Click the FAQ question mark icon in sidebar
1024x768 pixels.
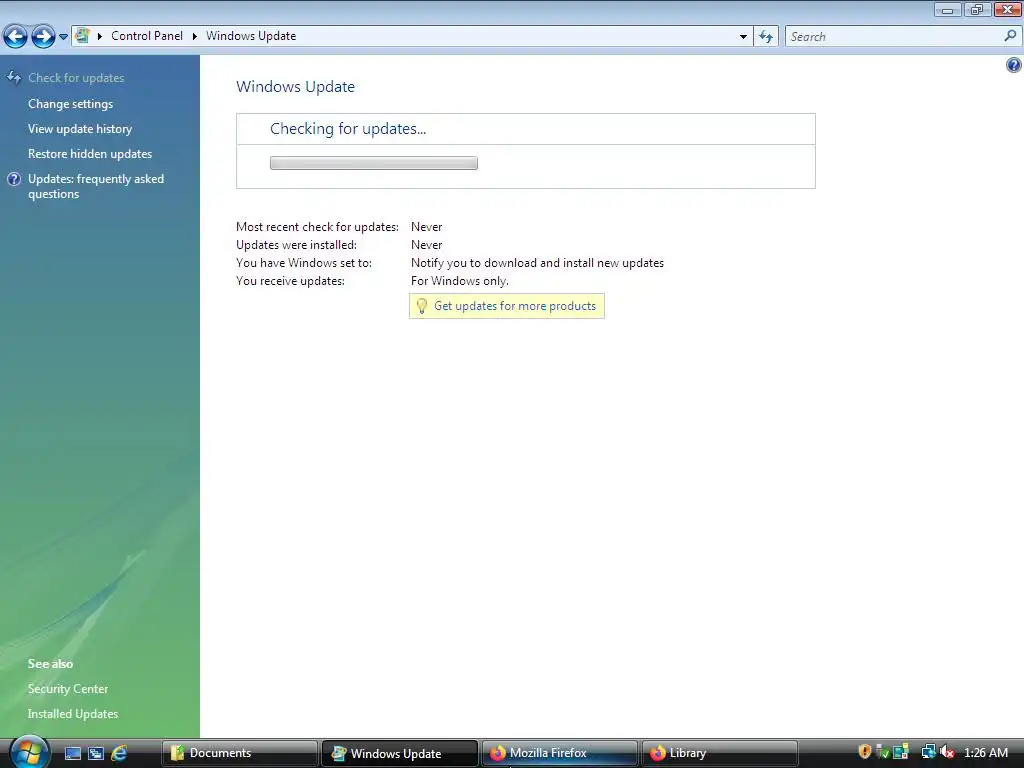pos(14,179)
